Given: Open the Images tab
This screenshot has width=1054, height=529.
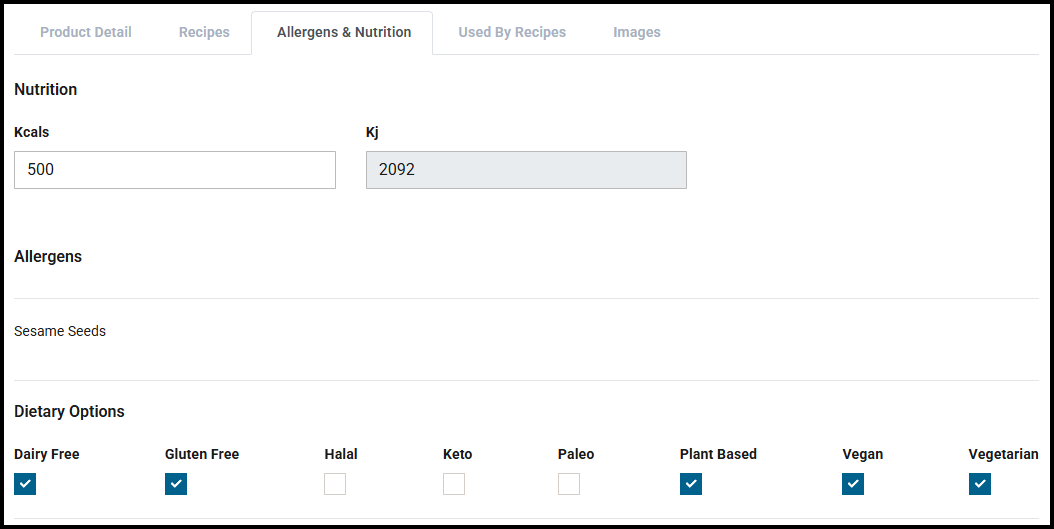Looking at the screenshot, I should point(637,32).
